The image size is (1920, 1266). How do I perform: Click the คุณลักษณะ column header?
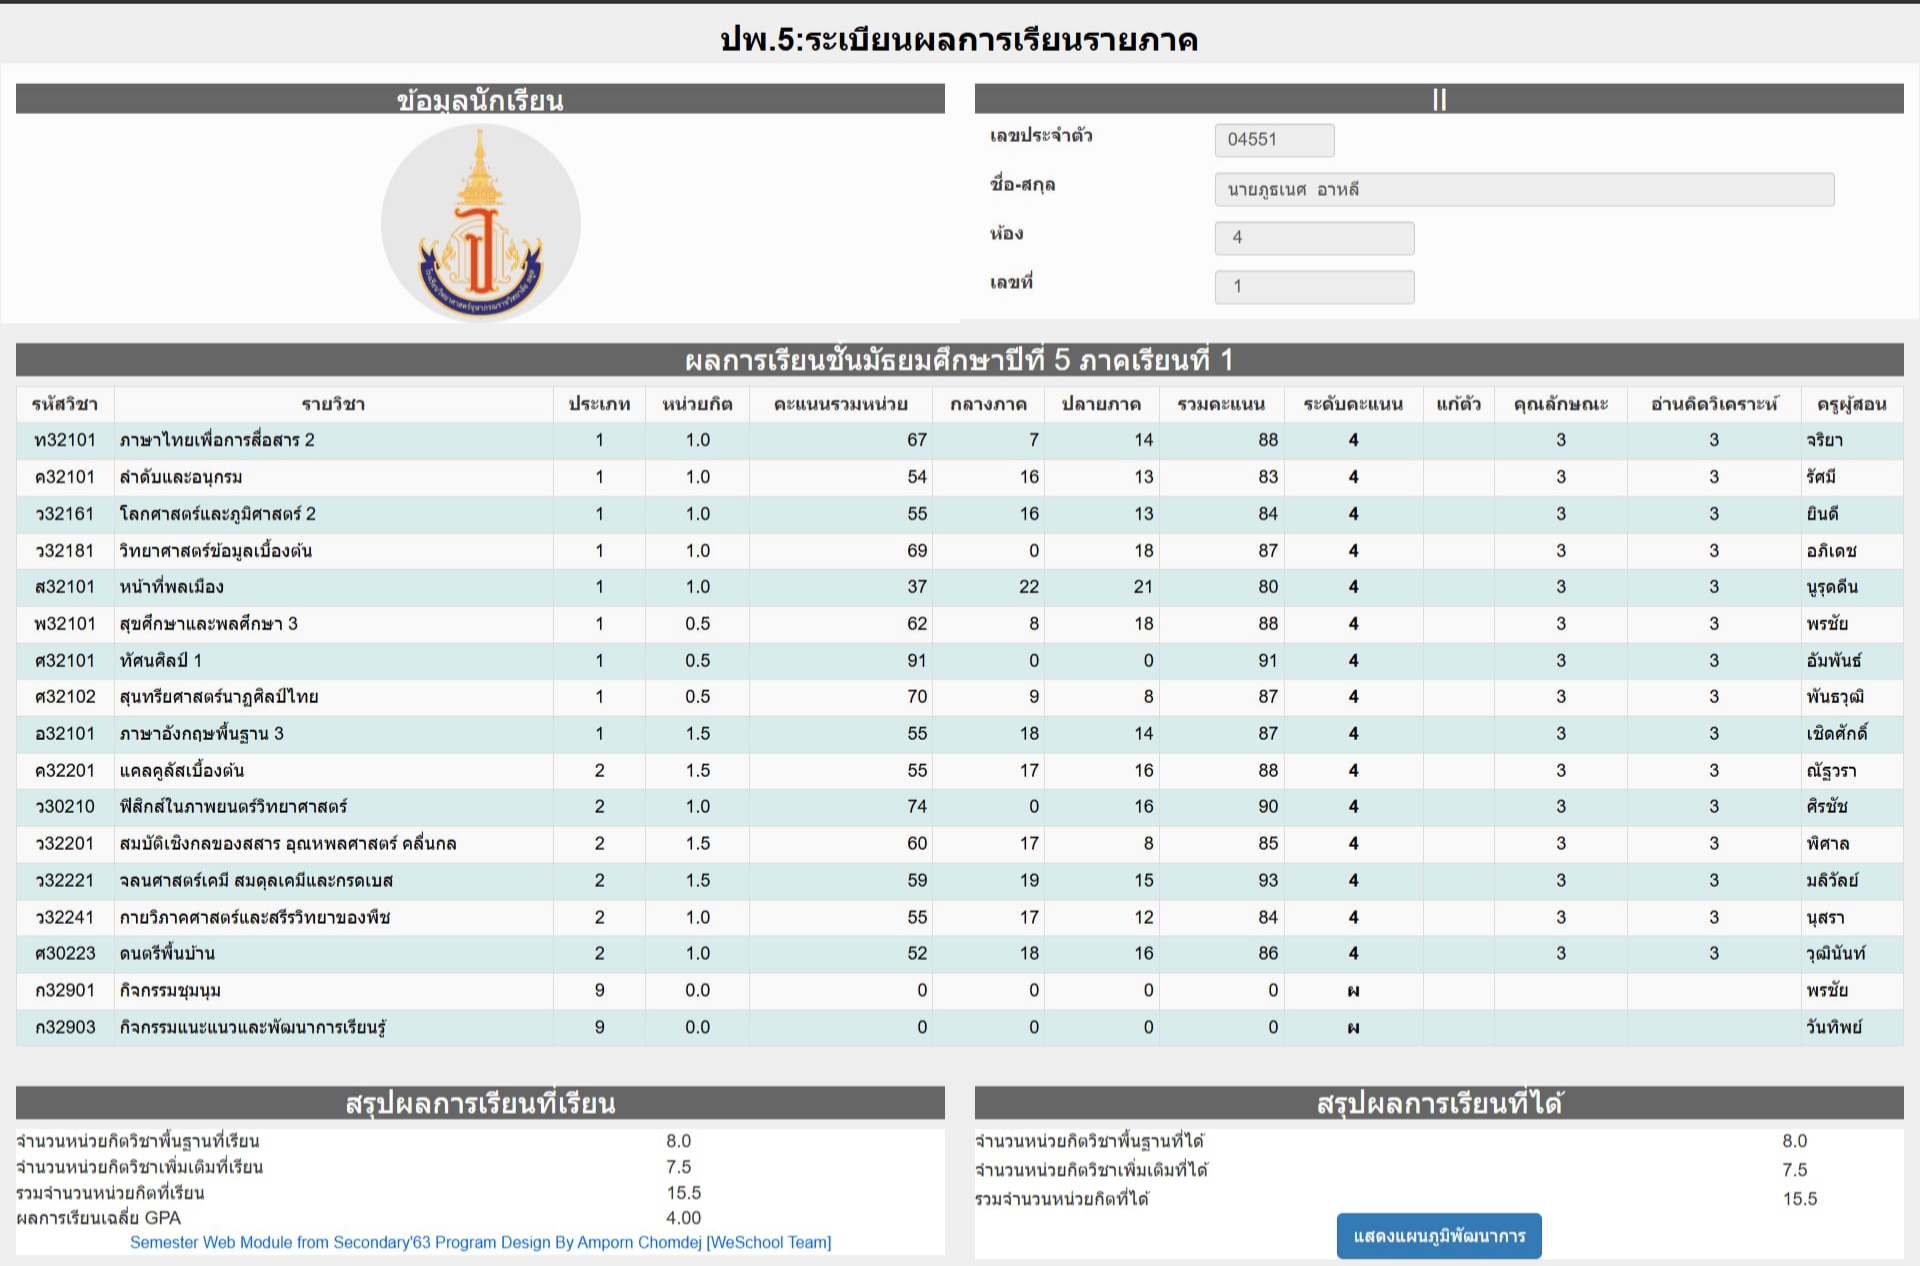click(x=1560, y=404)
